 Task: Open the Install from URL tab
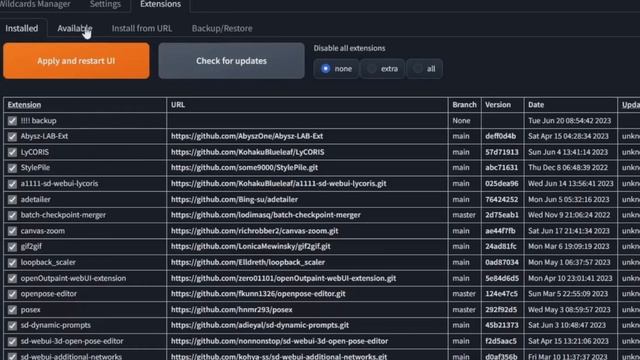tap(142, 28)
